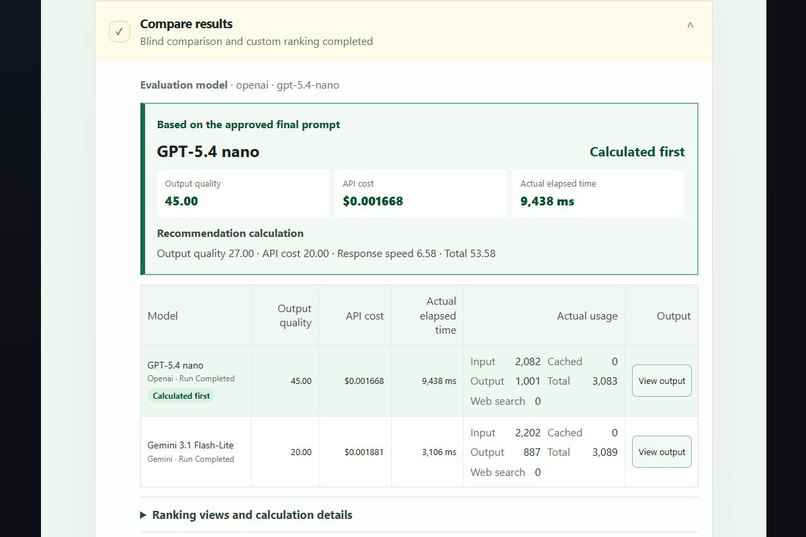
Task: Expand Ranking views and calculation details
Action: pos(246,515)
